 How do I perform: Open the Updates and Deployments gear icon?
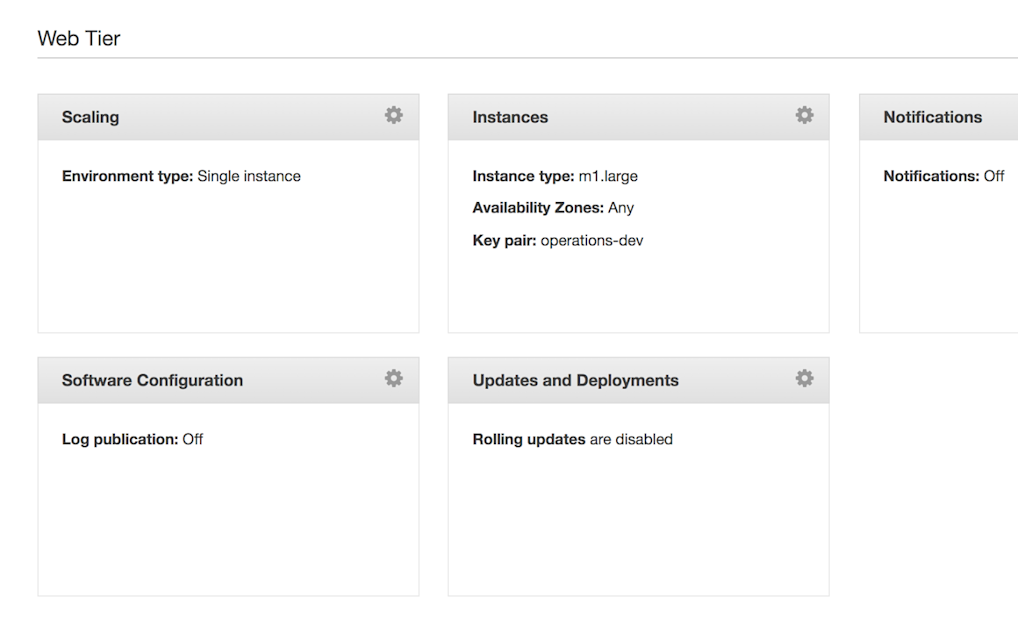tap(803, 379)
